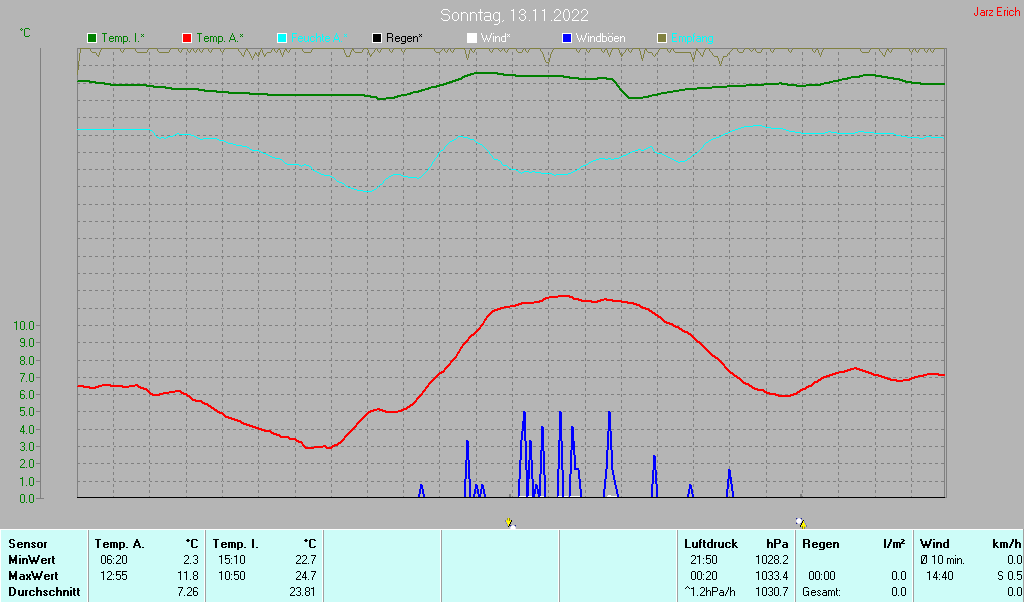Image resolution: width=1024 pixels, height=602 pixels.
Task: Click the hPa pressure unit label
Action: coord(777,544)
